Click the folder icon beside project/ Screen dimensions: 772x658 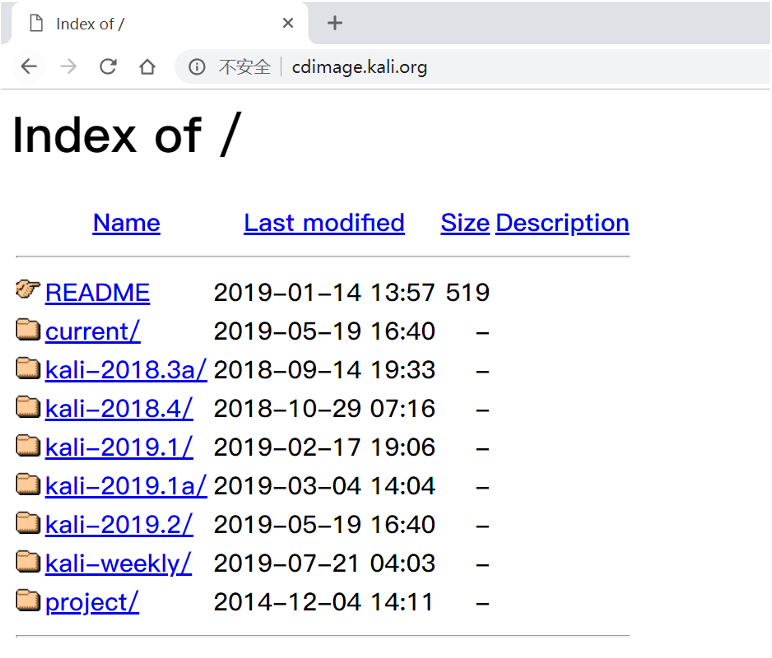28,600
